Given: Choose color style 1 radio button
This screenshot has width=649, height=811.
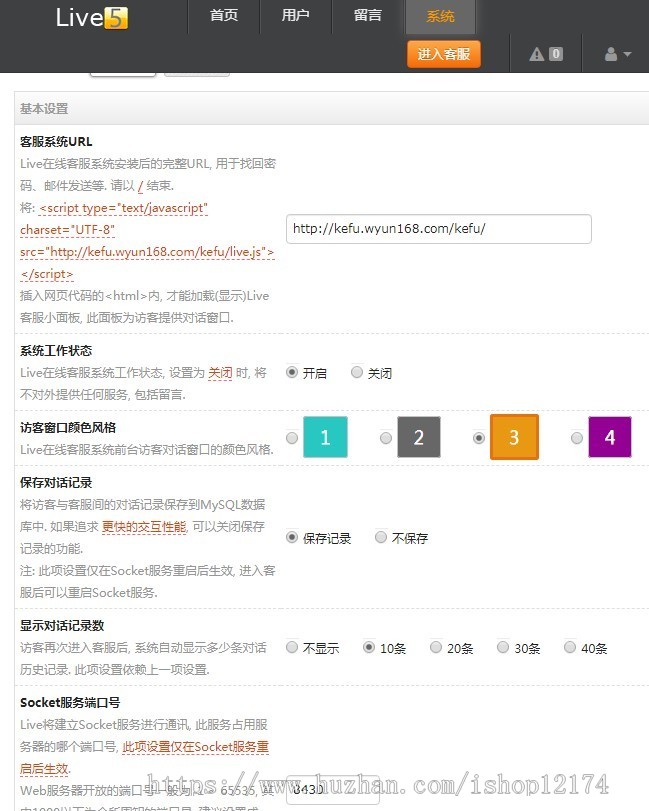Looking at the screenshot, I should click(x=292, y=438).
